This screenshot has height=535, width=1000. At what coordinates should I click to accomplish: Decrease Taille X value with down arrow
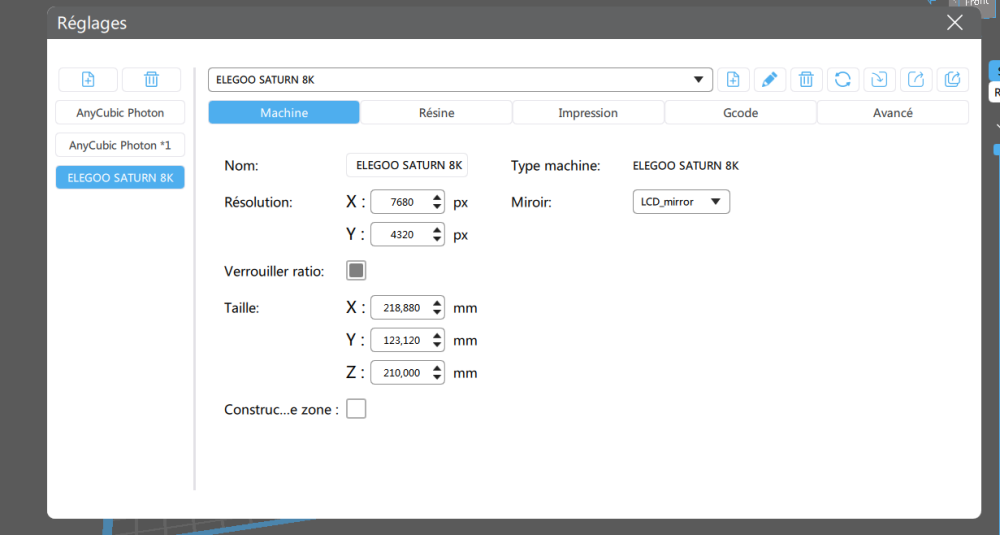(437, 313)
